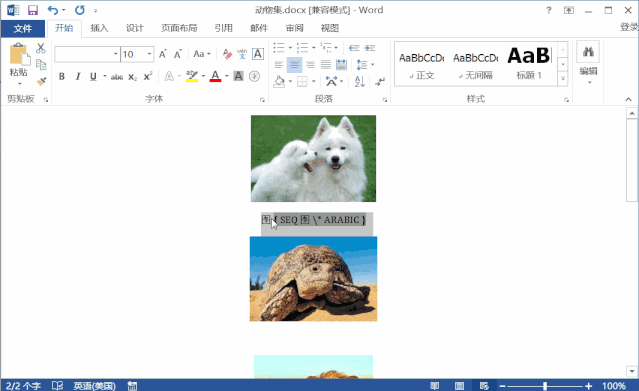This screenshot has height=391, width=639.
Task: Toggle superscript formatting
Action: tap(148, 76)
